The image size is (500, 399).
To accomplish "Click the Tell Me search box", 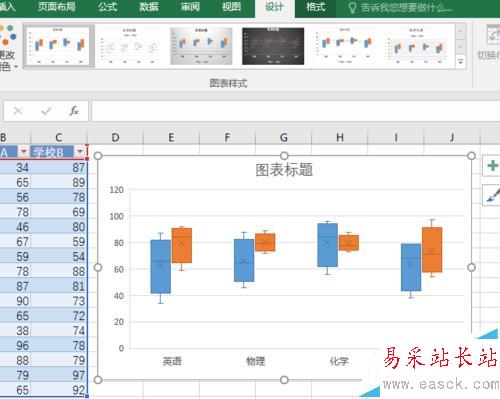I will point(400,7).
